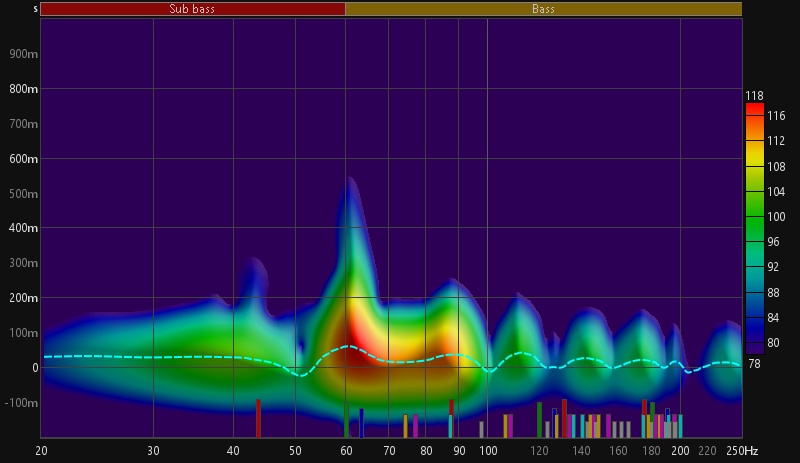800x463 pixels.
Task: Click the red top of the color scale
Action: click(754, 108)
